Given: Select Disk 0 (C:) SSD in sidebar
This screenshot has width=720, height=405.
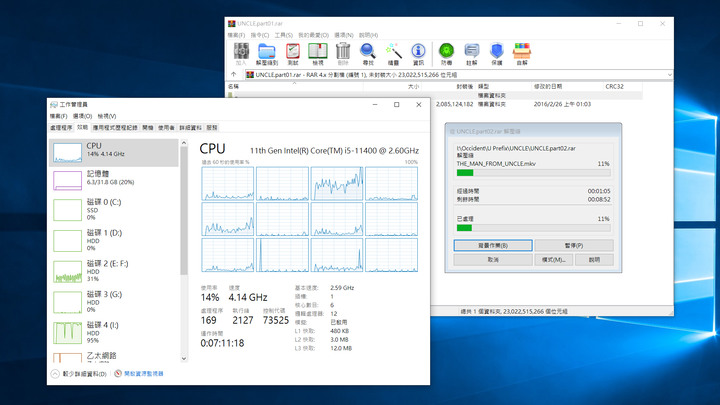Looking at the screenshot, I should [113, 209].
